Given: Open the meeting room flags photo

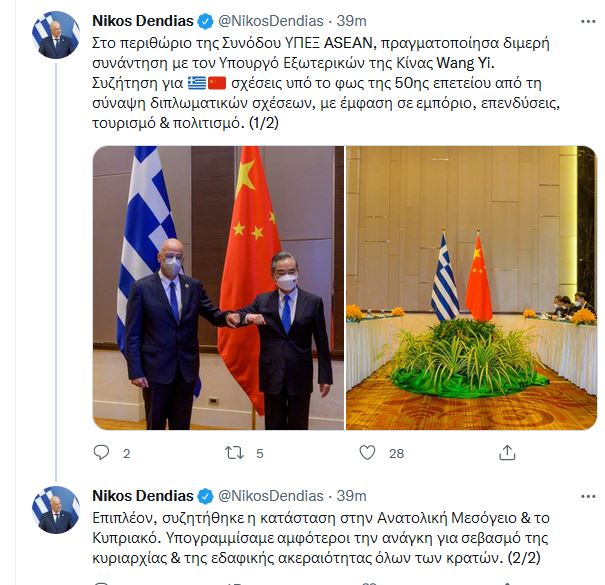Looking at the screenshot, I should (x=471, y=288).
